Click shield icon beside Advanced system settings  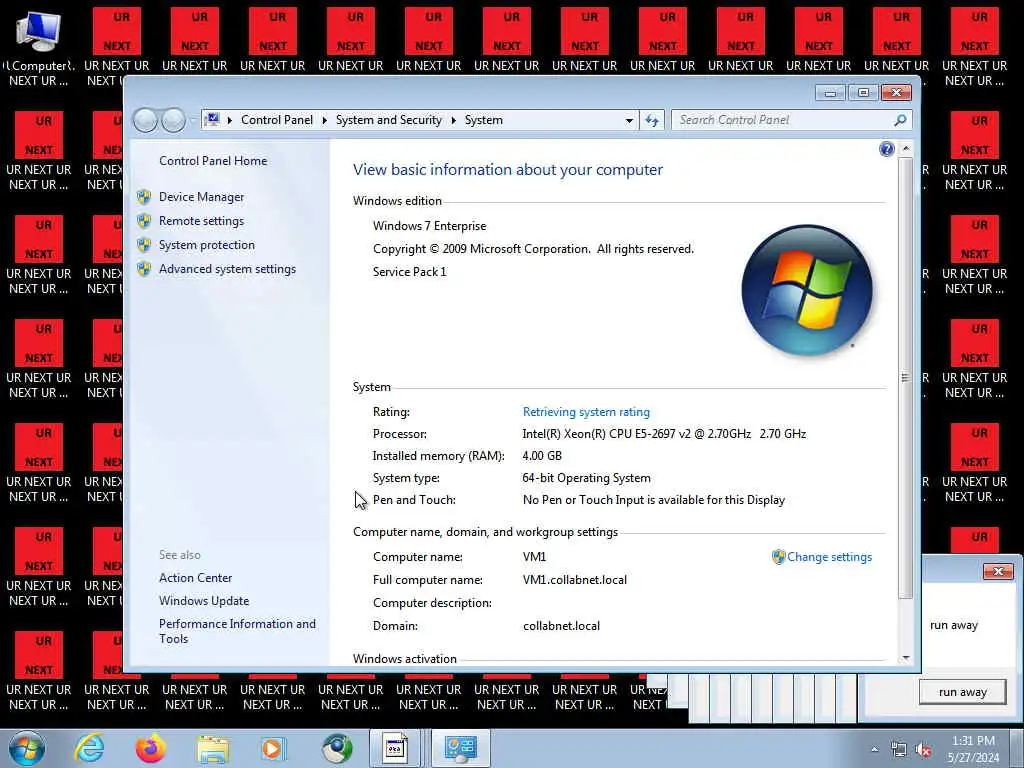click(144, 269)
